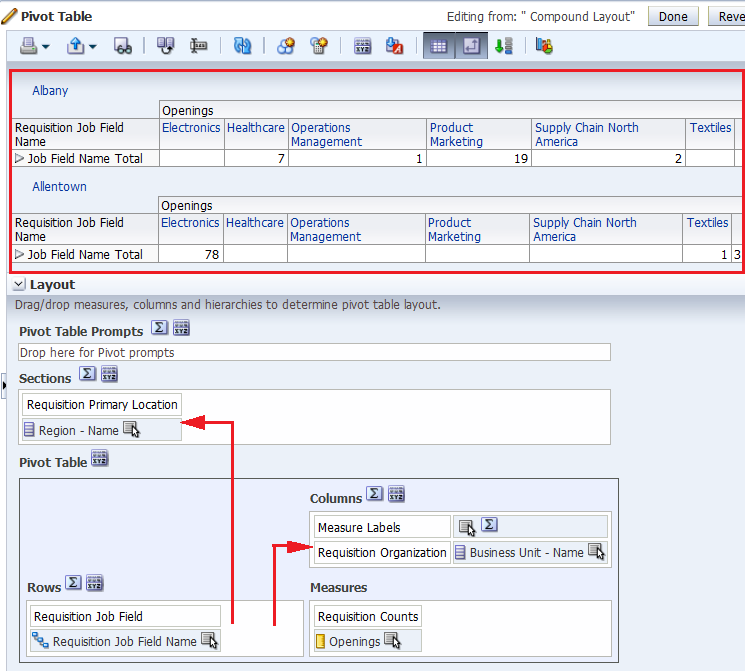Click the Openings measure item
The image size is (745, 671).
(x=367, y=642)
